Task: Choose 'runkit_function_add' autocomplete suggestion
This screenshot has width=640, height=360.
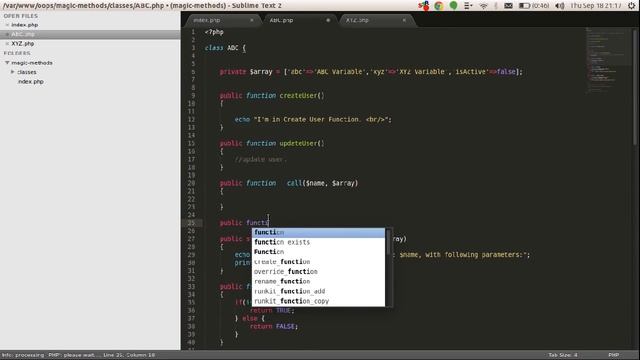Action: [x=318, y=291]
